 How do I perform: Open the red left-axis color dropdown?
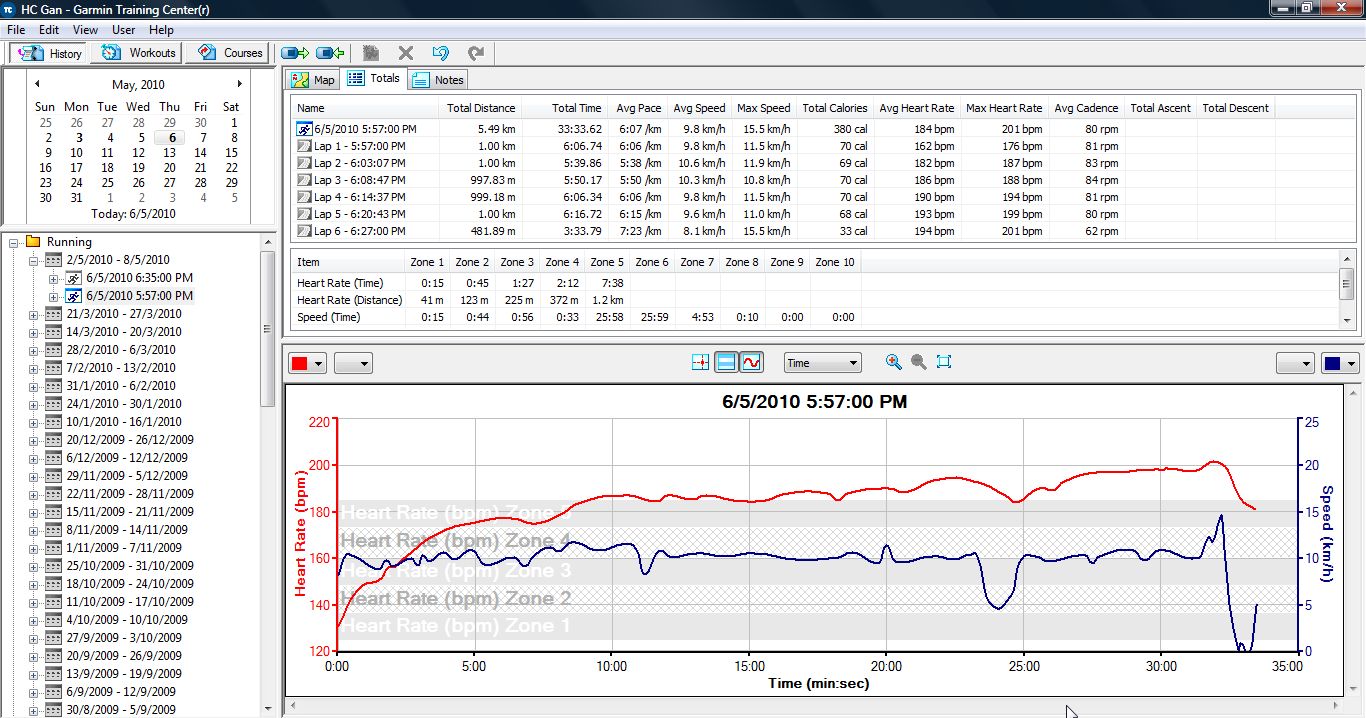[x=307, y=363]
